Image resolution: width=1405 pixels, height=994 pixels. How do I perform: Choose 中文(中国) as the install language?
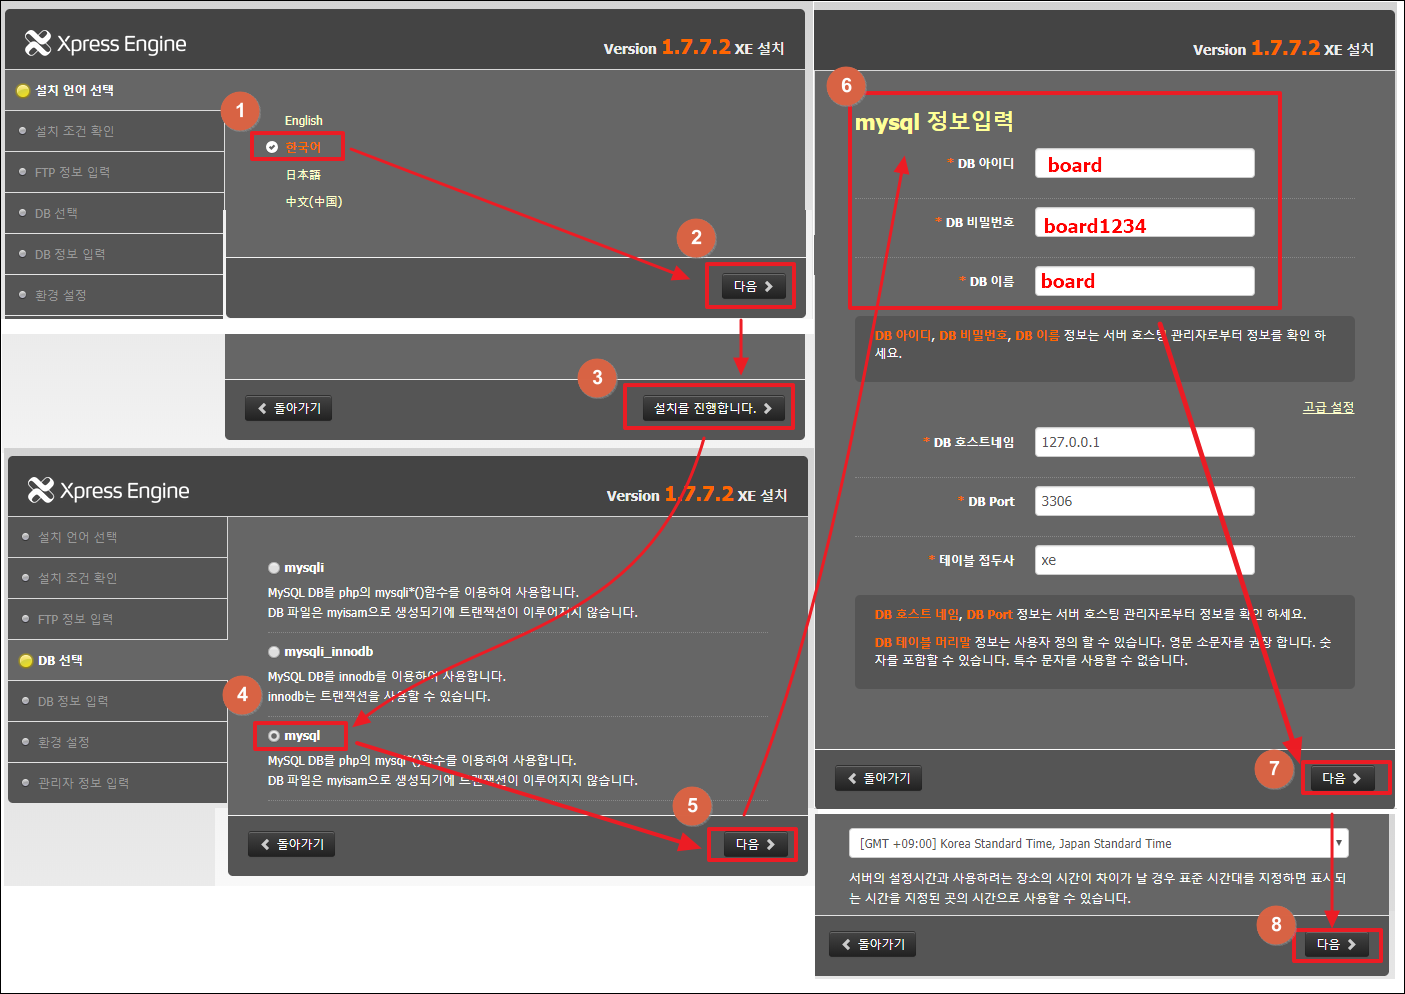click(x=314, y=202)
